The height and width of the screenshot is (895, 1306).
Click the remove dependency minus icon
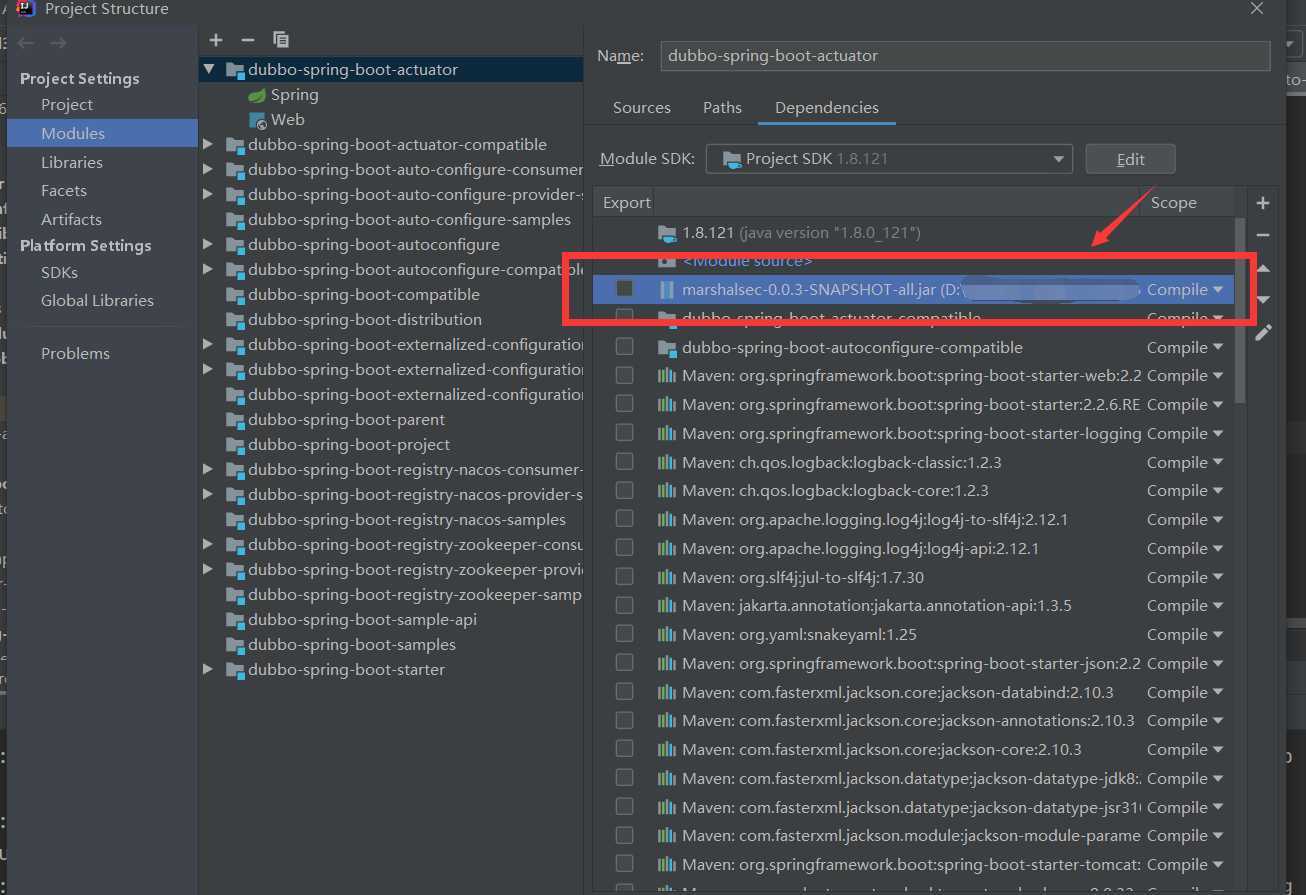pyautogui.click(x=1263, y=235)
